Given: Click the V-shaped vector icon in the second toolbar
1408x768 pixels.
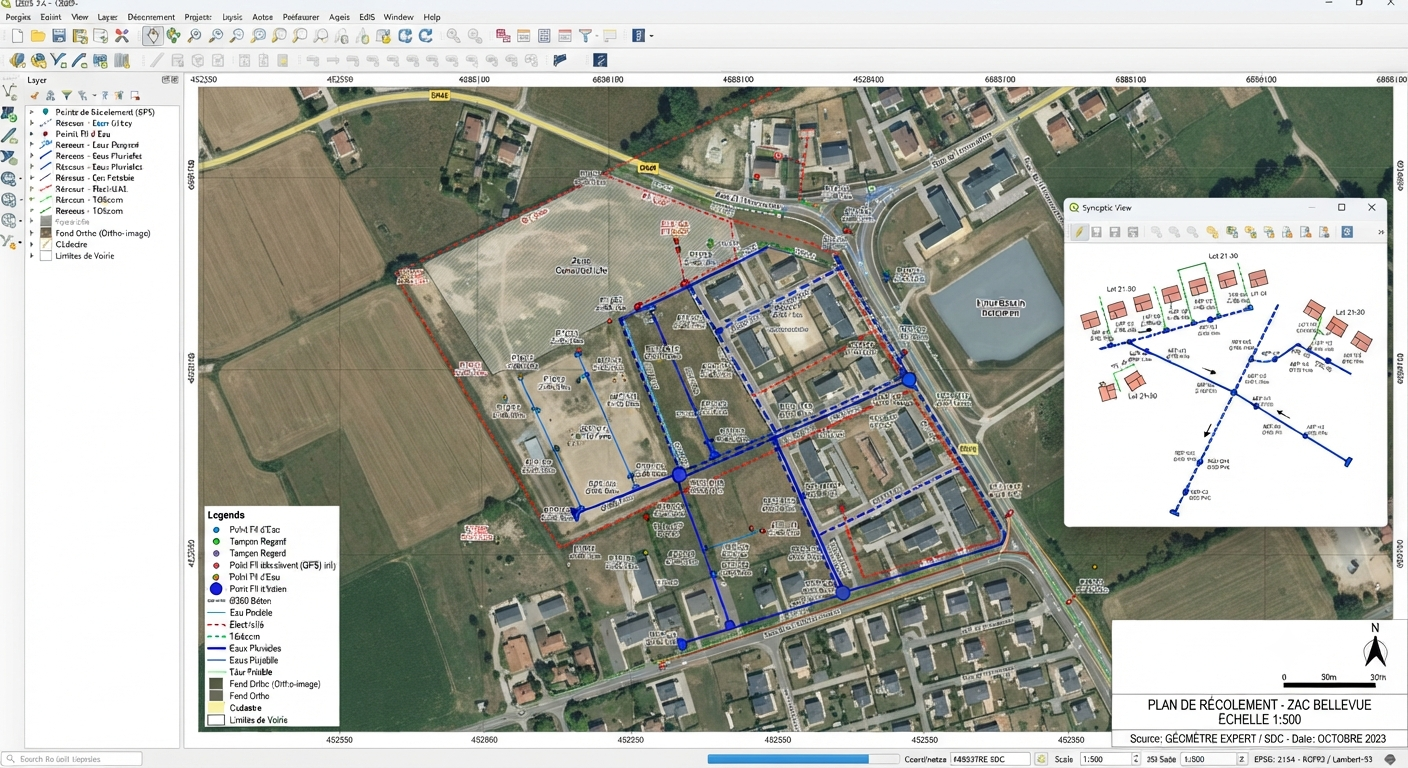Looking at the screenshot, I should click(59, 60).
